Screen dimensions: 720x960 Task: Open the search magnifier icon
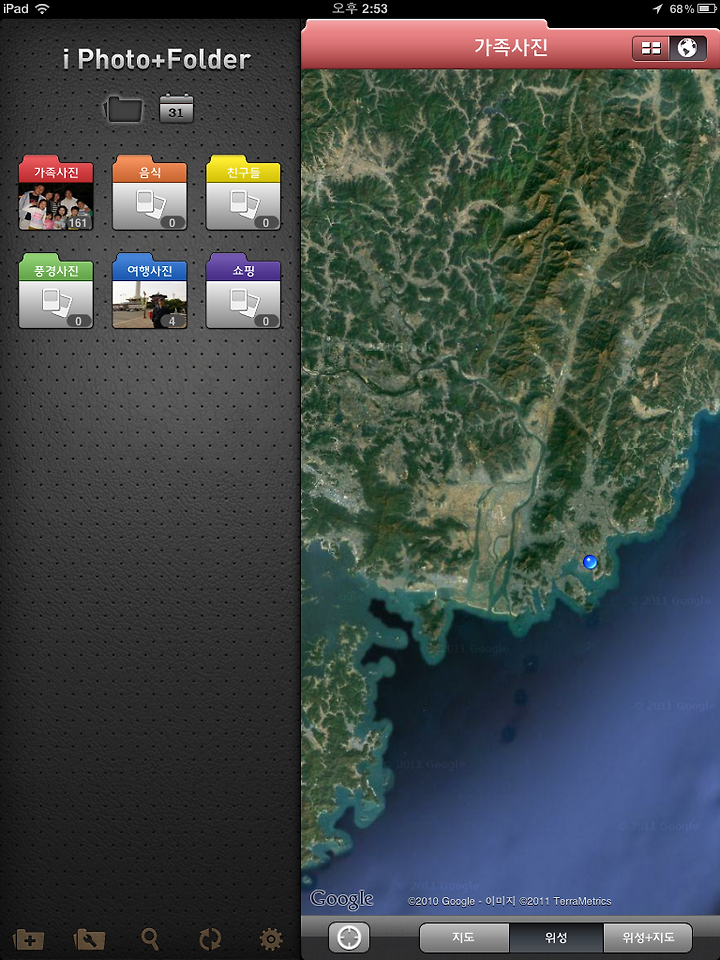click(150, 939)
